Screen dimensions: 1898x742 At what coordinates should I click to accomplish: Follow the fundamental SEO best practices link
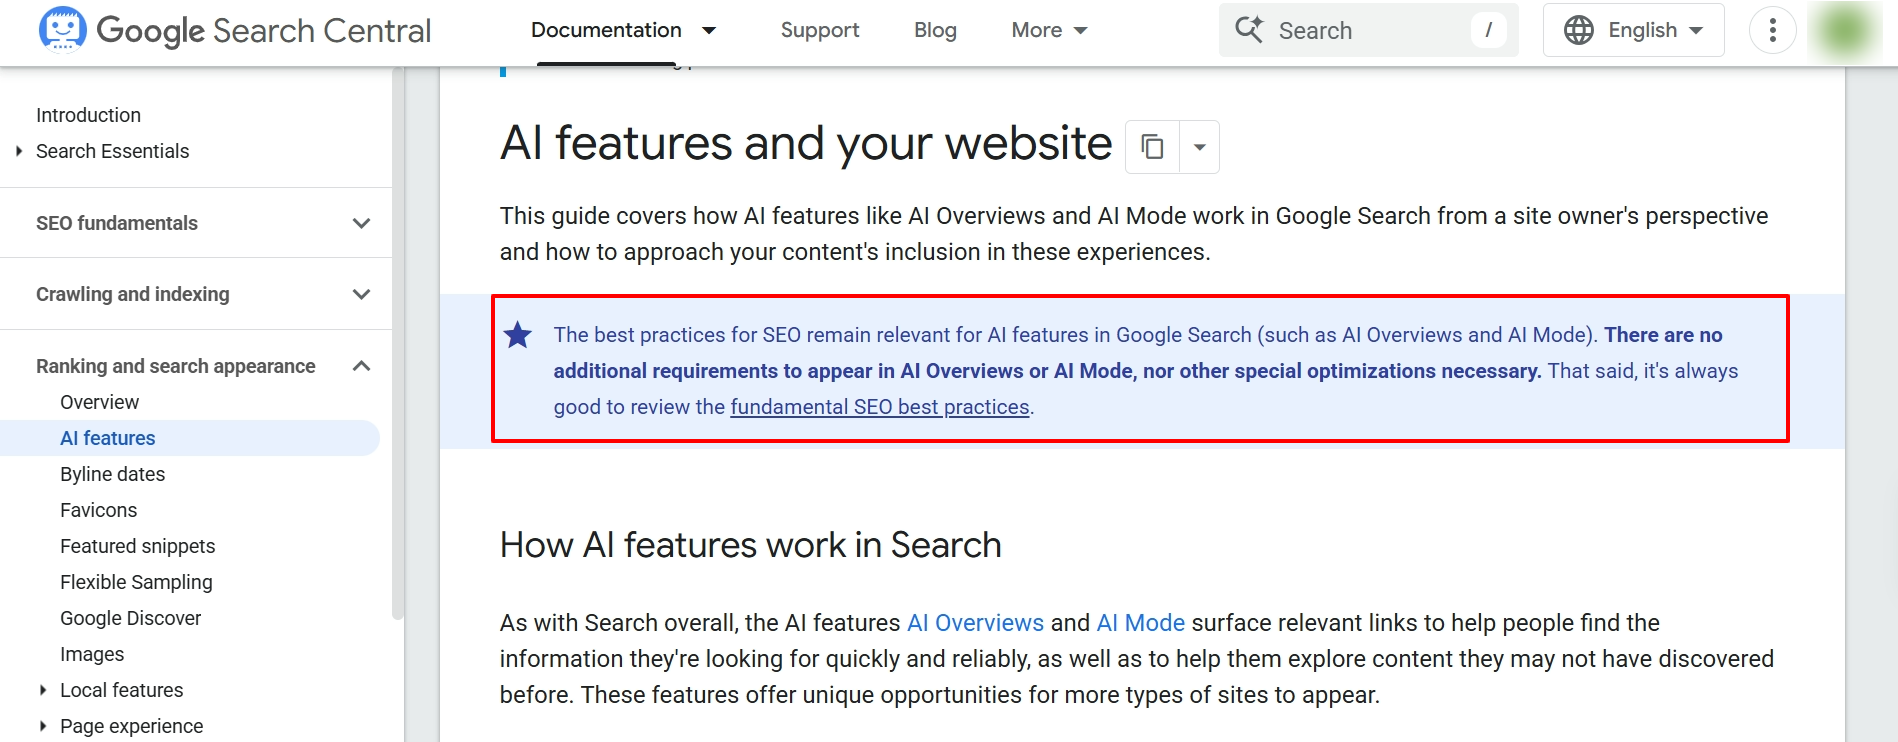point(879,407)
